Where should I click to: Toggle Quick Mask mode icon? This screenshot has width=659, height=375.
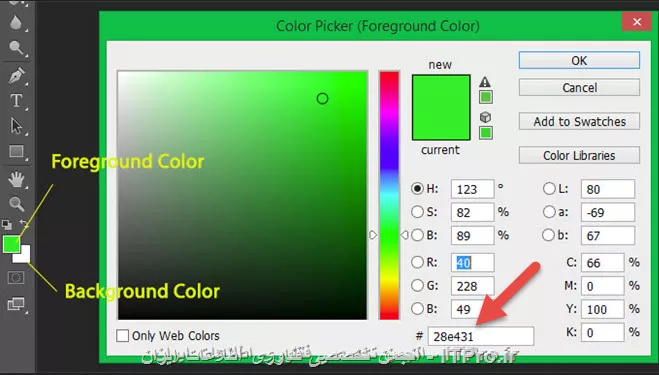tap(16, 277)
